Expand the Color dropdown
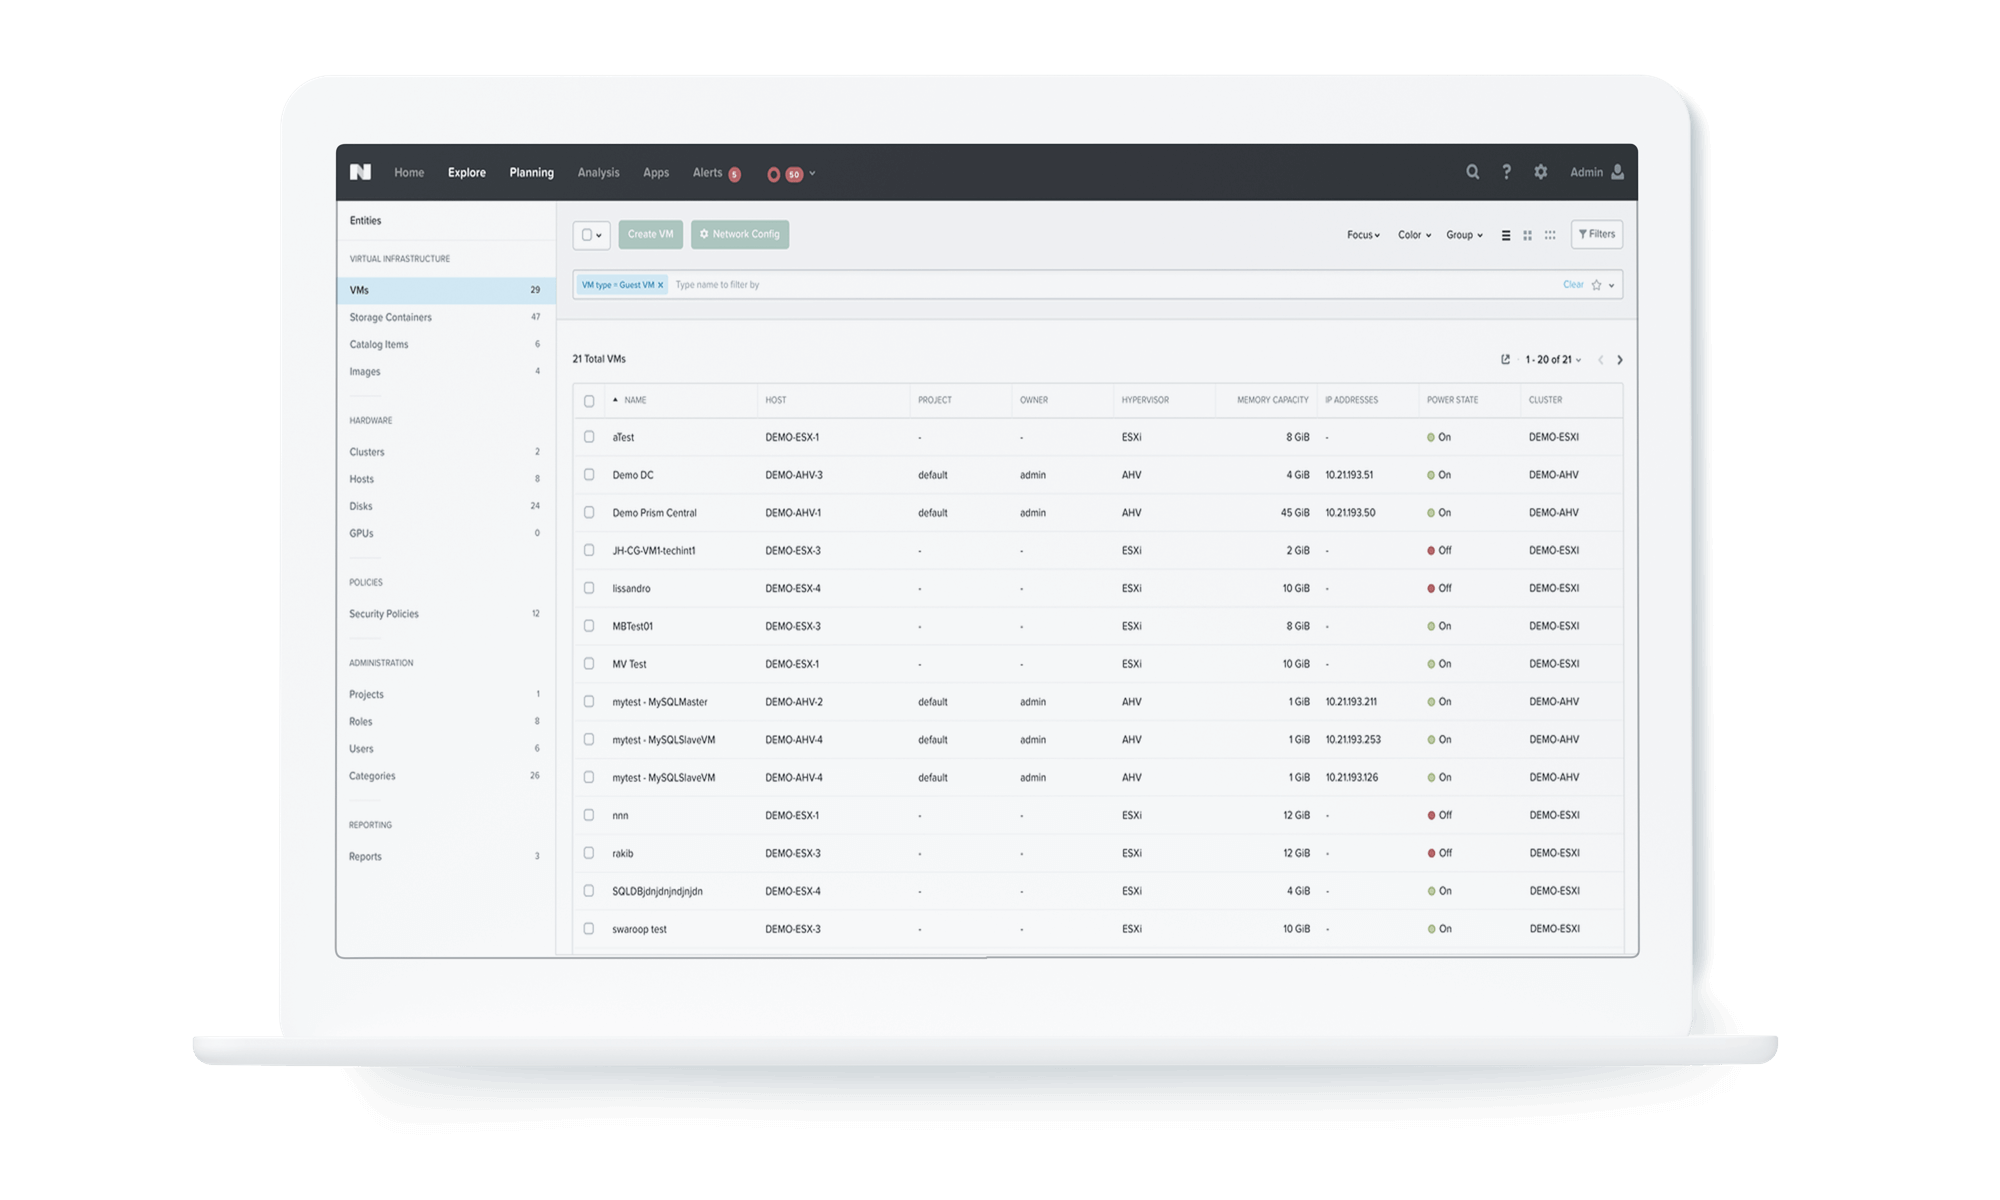The height and width of the screenshot is (1200, 2000). (x=1414, y=235)
